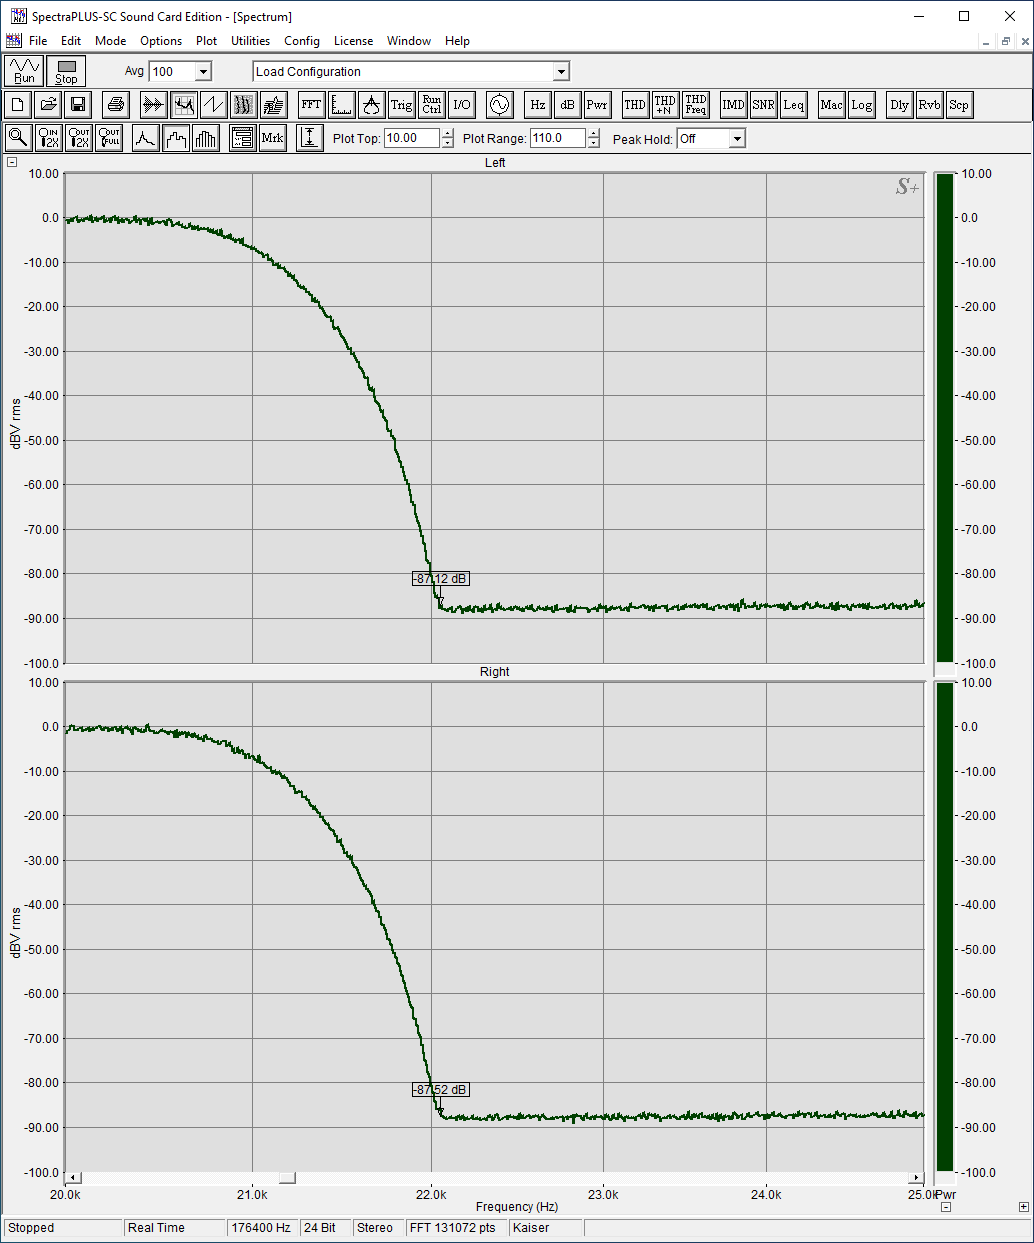Open the License menu
The height and width of the screenshot is (1243, 1034).
click(x=353, y=41)
